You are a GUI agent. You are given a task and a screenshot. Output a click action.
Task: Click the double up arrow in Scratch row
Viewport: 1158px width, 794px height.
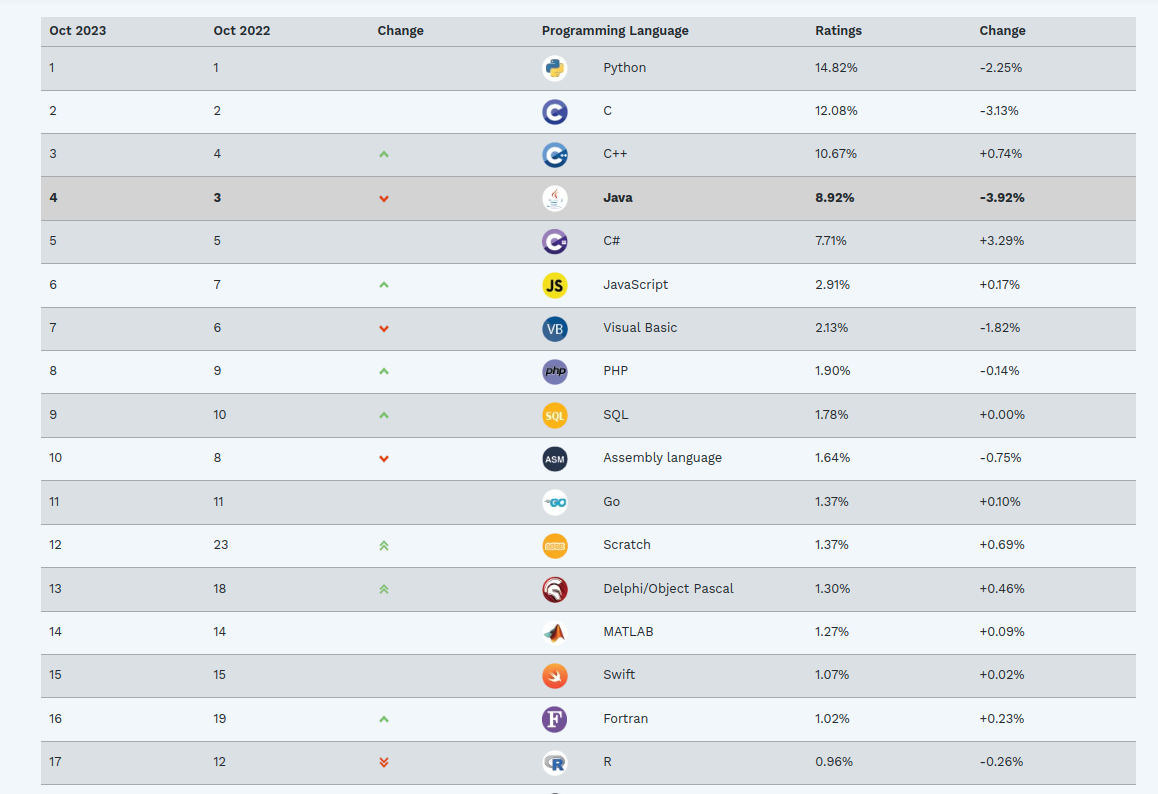click(x=384, y=545)
